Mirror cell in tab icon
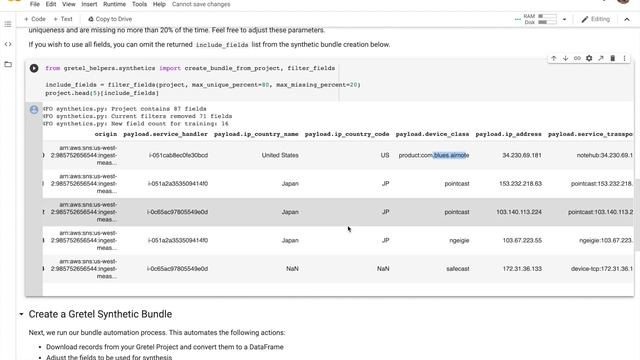640x360 pixels. tap(601, 58)
